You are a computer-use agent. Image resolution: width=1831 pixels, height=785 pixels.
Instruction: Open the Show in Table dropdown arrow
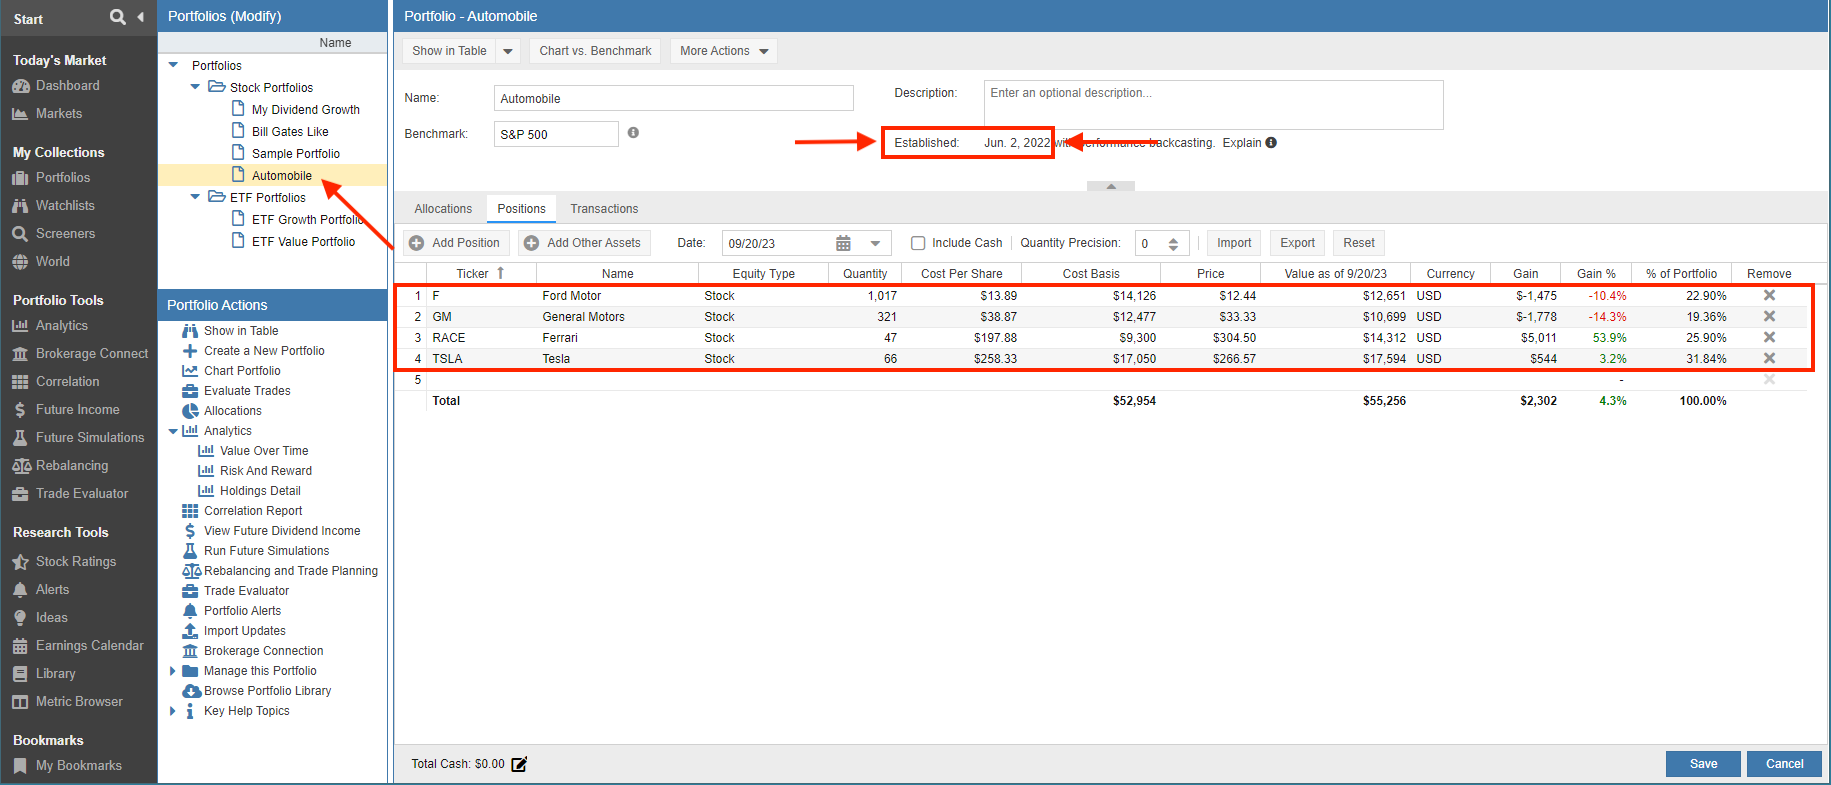pyautogui.click(x=508, y=51)
